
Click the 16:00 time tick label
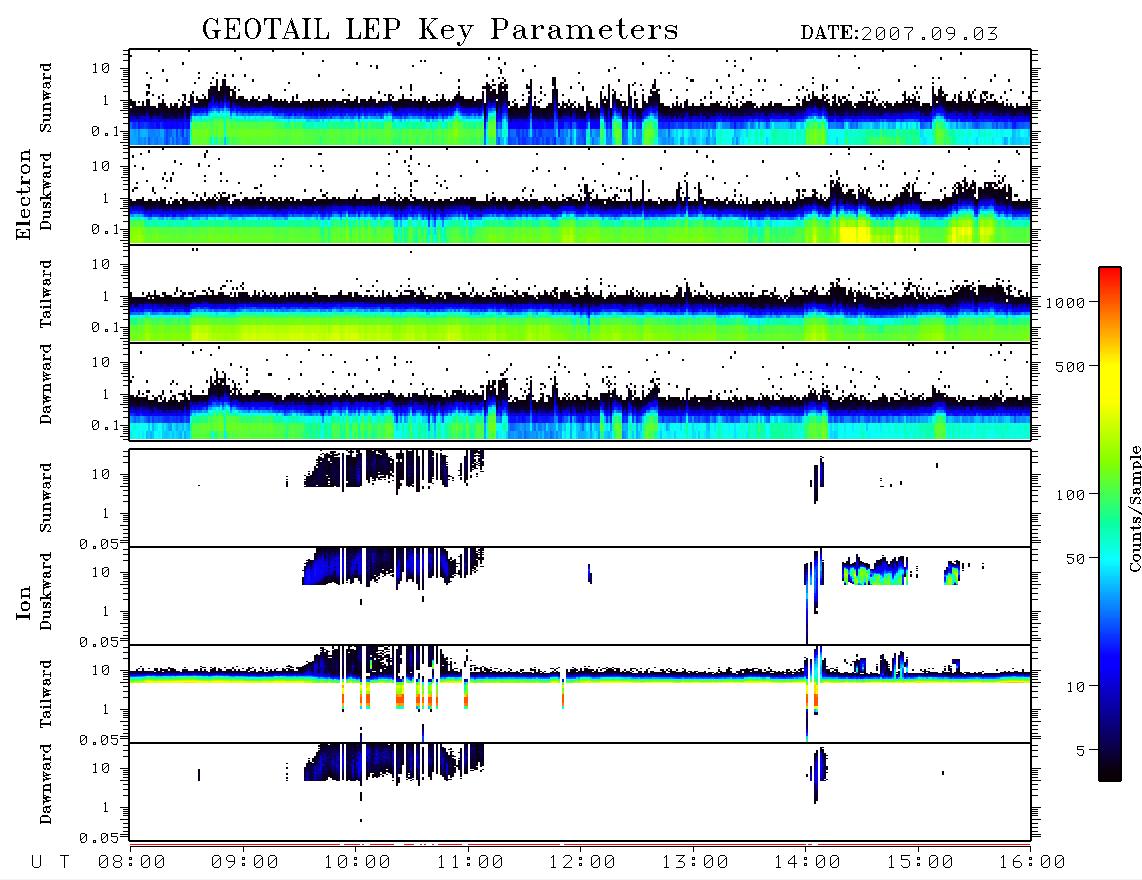(1032, 863)
